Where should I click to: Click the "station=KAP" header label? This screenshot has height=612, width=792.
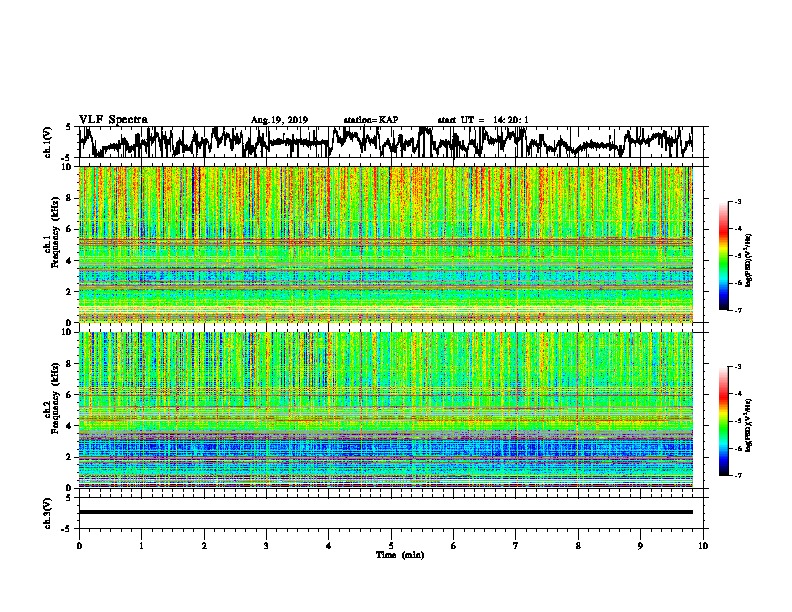(371, 120)
